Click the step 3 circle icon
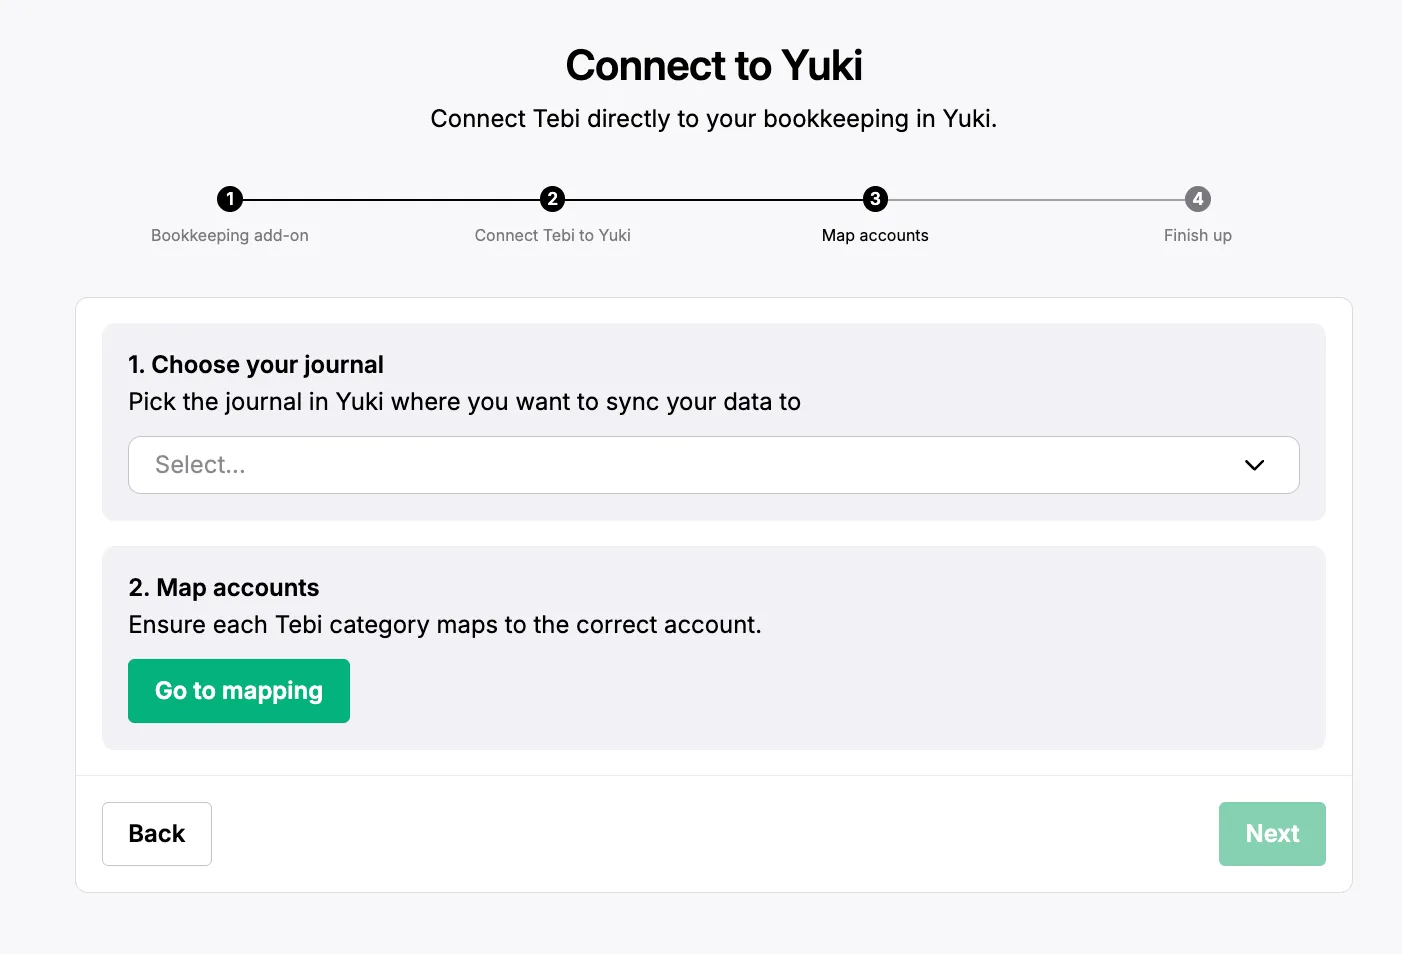This screenshot has width=1402, height=954. coord(875,199)
